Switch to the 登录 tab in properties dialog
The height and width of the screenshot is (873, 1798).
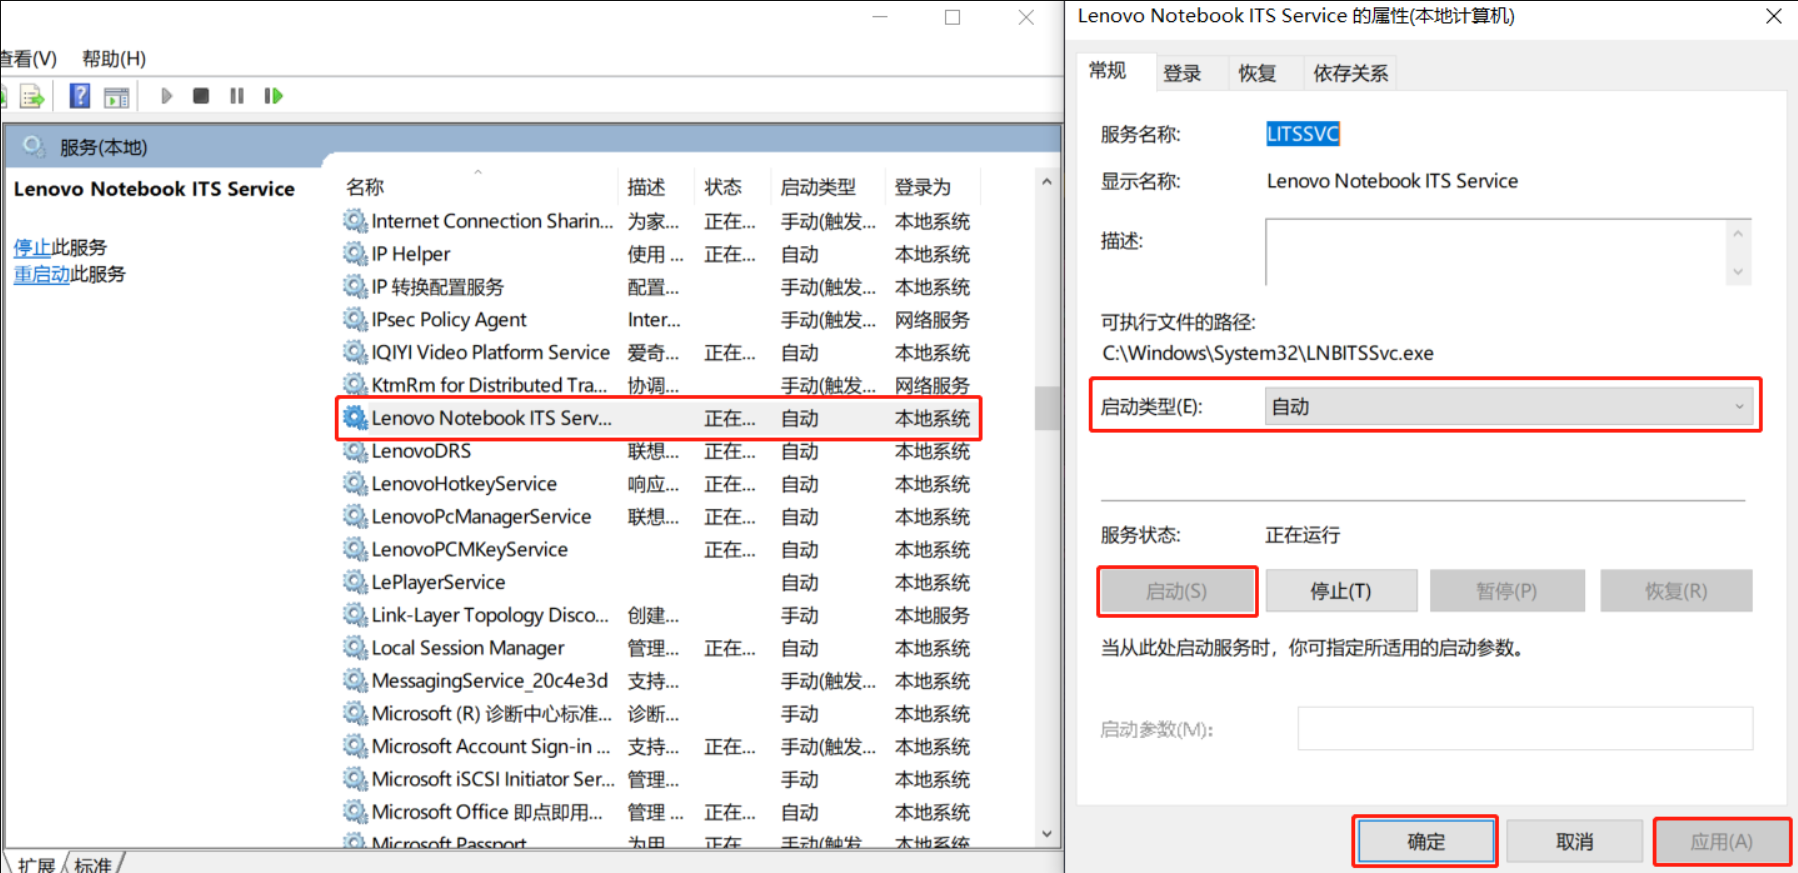pyautogui.click(x=1182, y=73)
